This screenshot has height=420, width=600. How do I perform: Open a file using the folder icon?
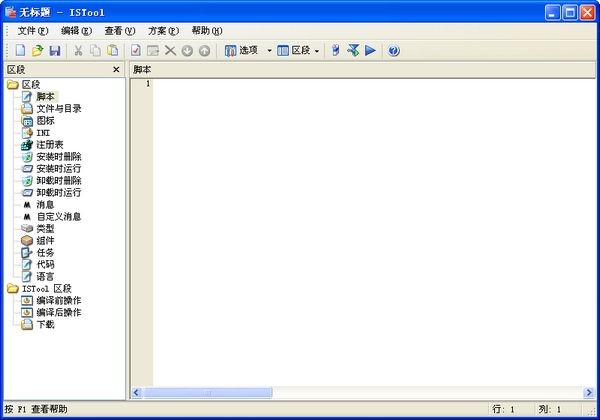[38, 50]
